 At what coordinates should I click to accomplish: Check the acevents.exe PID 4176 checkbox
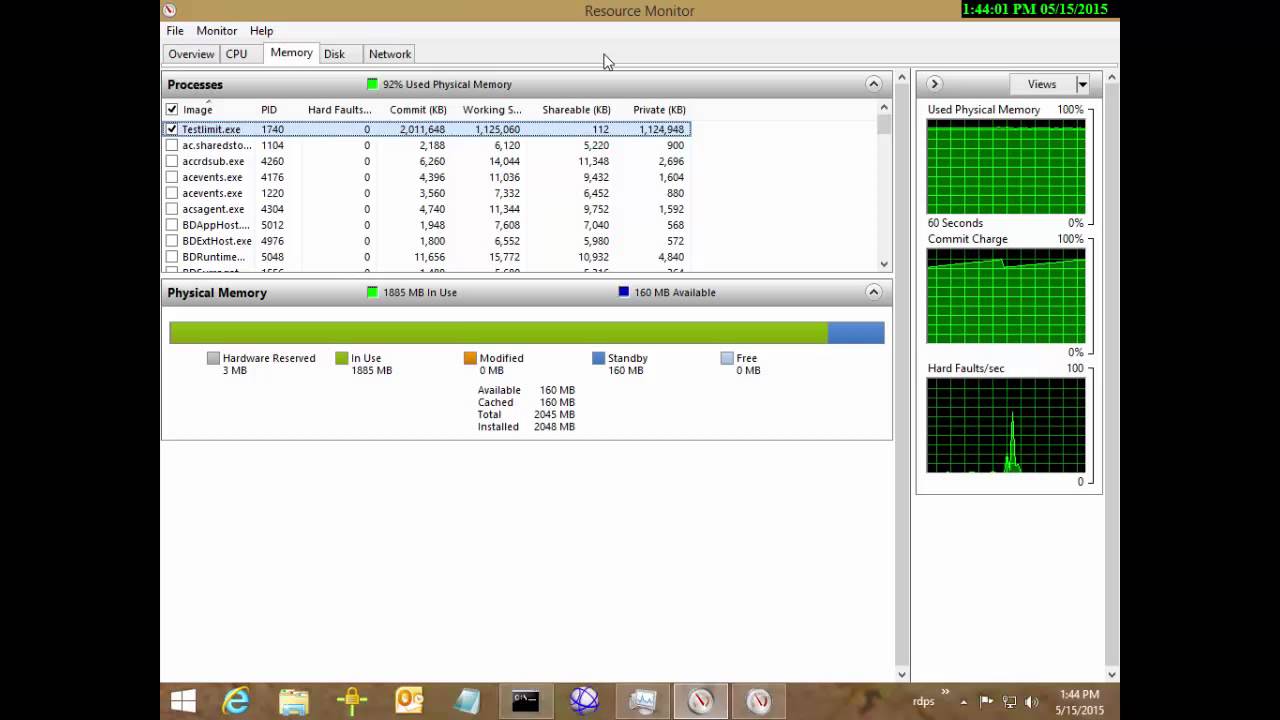pyautogui.click(x=172, y=177)
